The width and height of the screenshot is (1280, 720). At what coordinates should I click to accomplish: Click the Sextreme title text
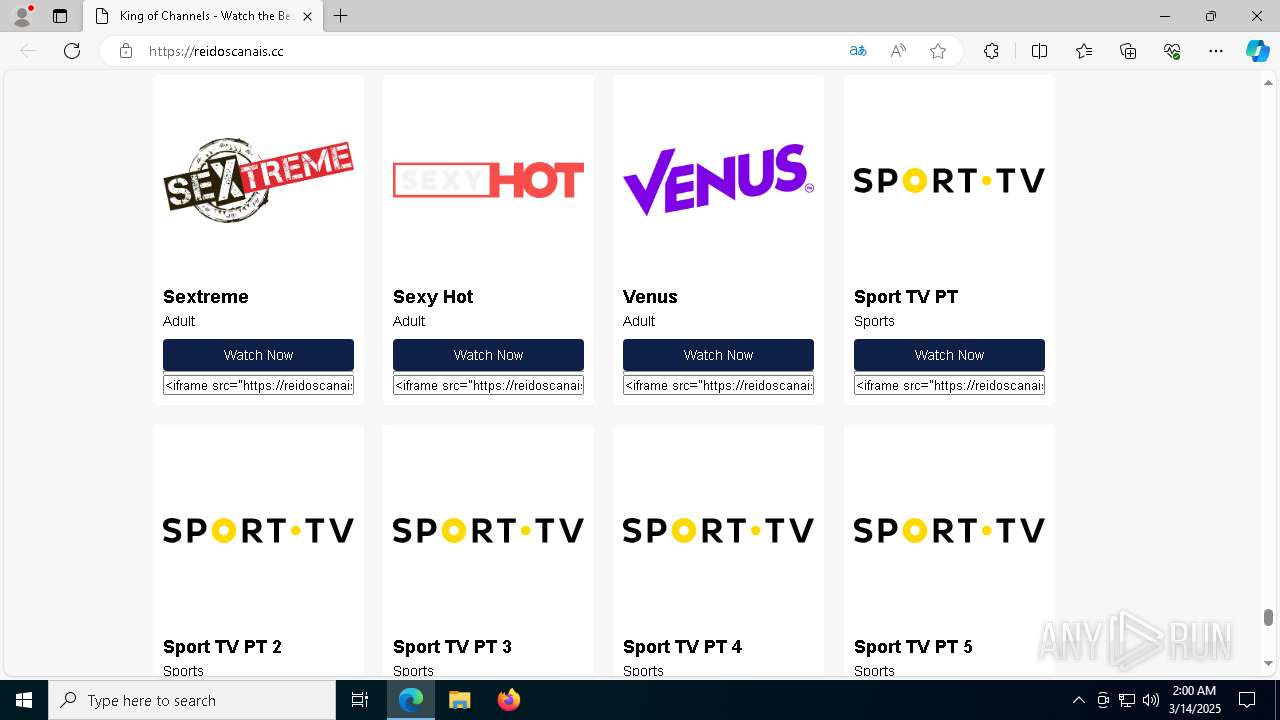(x=205, y=297)
